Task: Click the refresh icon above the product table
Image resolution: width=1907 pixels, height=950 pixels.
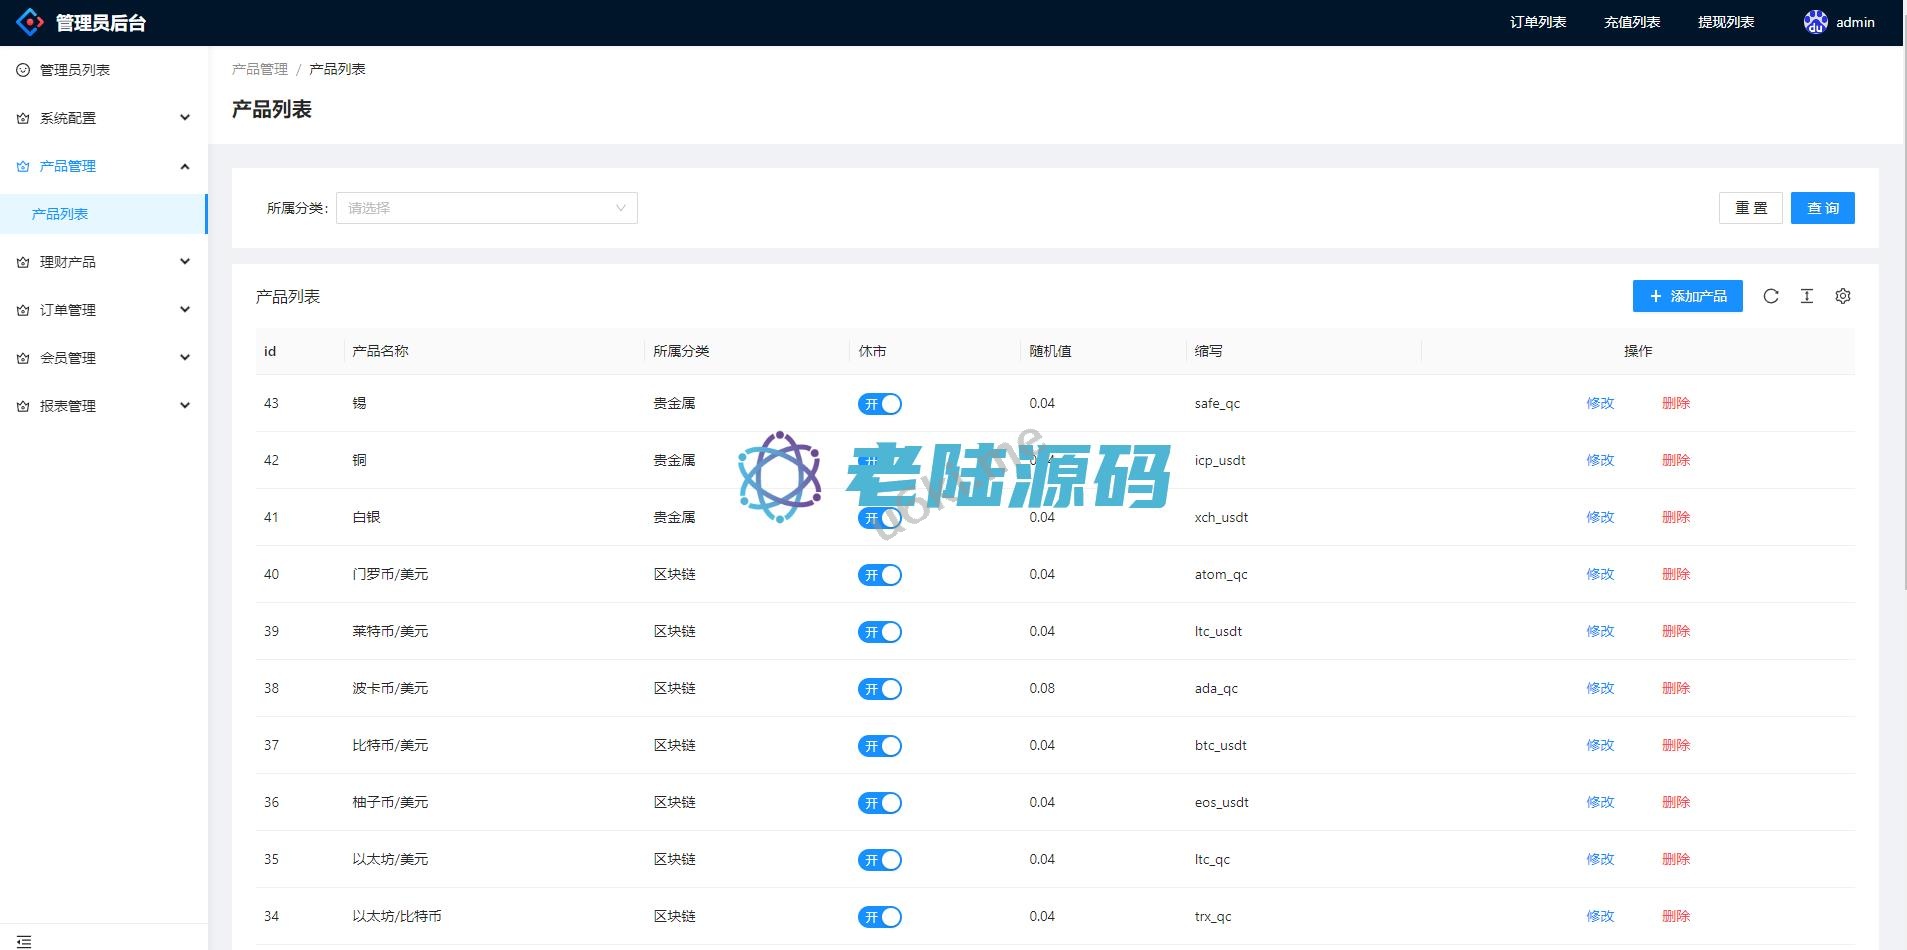Action: coord(1770,296)
